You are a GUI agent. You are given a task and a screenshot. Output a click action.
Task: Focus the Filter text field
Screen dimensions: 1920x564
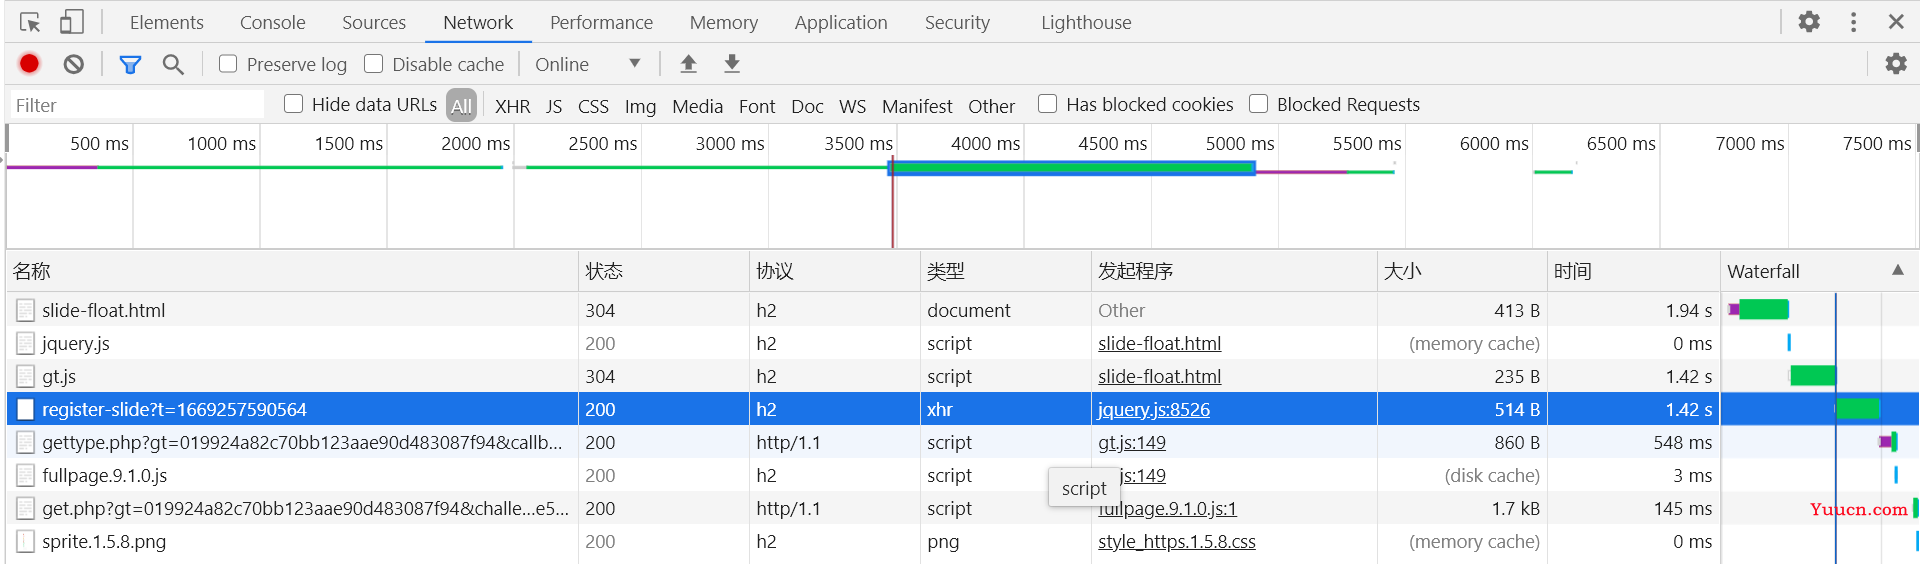(x=137, y=105)
